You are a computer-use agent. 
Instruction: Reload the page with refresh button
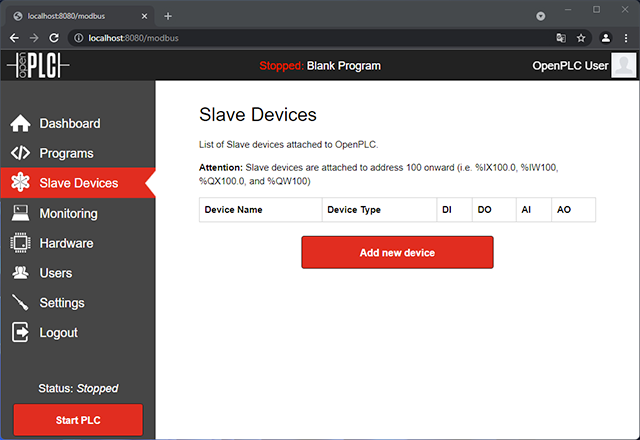[54, 38]
